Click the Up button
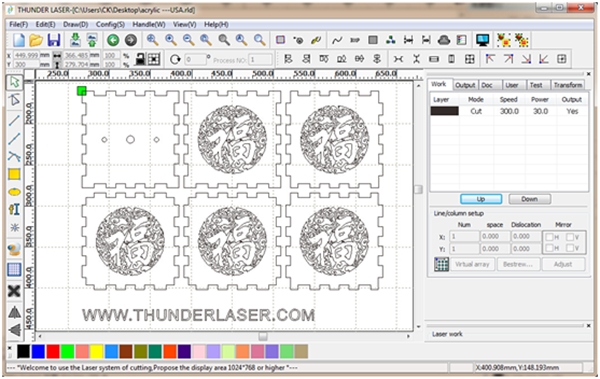 481,199
